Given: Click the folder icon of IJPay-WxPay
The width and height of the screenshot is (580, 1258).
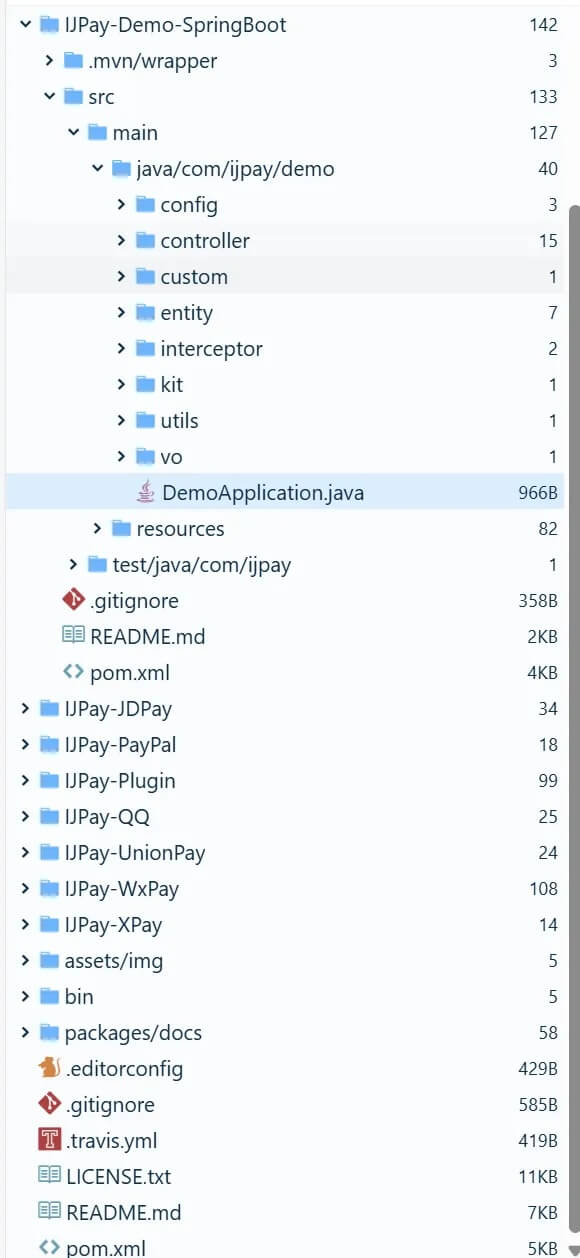Looking at the screenshot, I should click(49, 888).
